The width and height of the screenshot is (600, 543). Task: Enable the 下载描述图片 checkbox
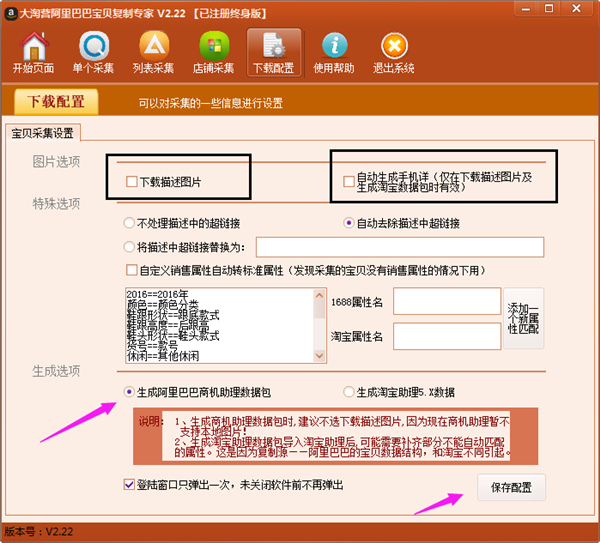[132, 181]
